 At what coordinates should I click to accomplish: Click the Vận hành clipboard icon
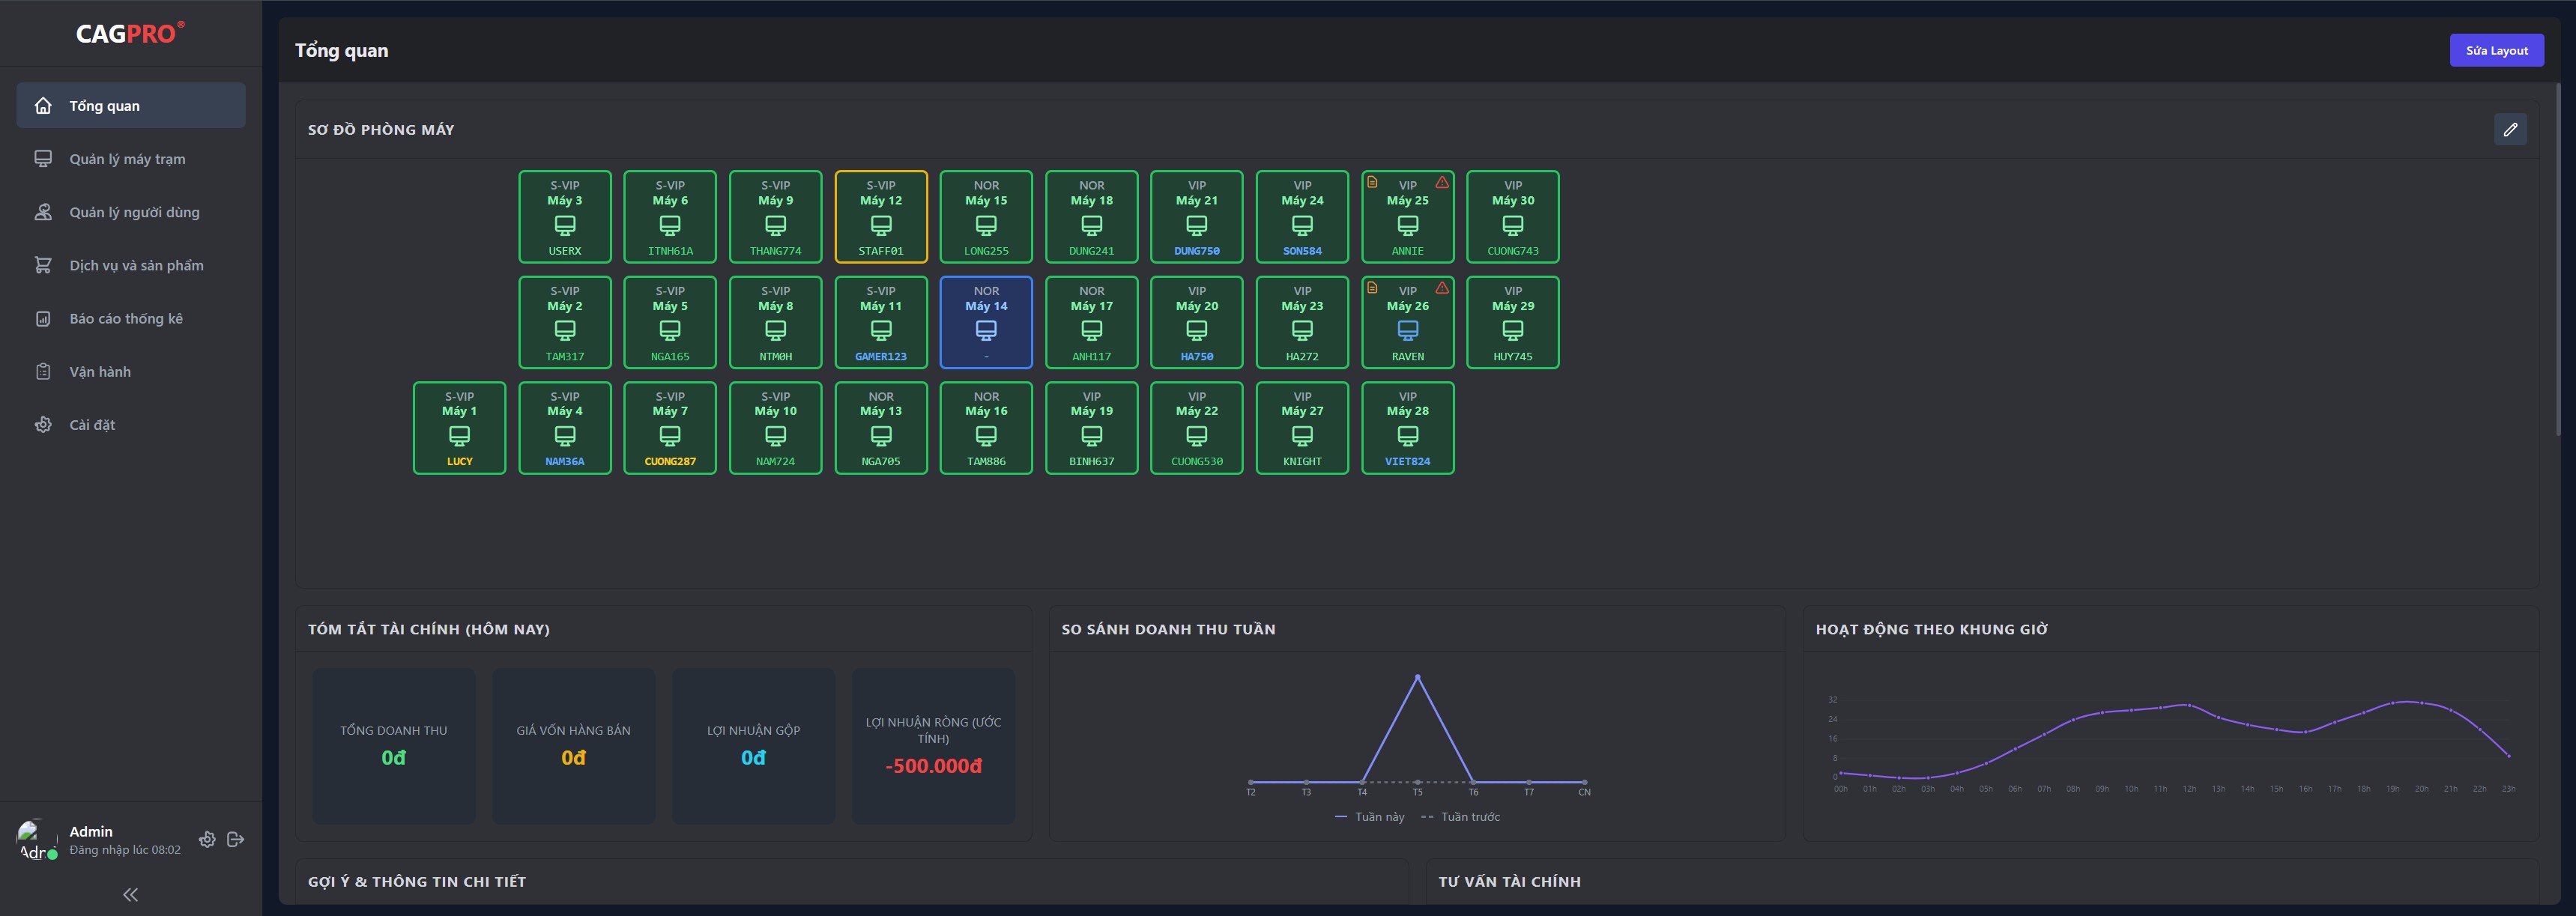coord(43,371)
